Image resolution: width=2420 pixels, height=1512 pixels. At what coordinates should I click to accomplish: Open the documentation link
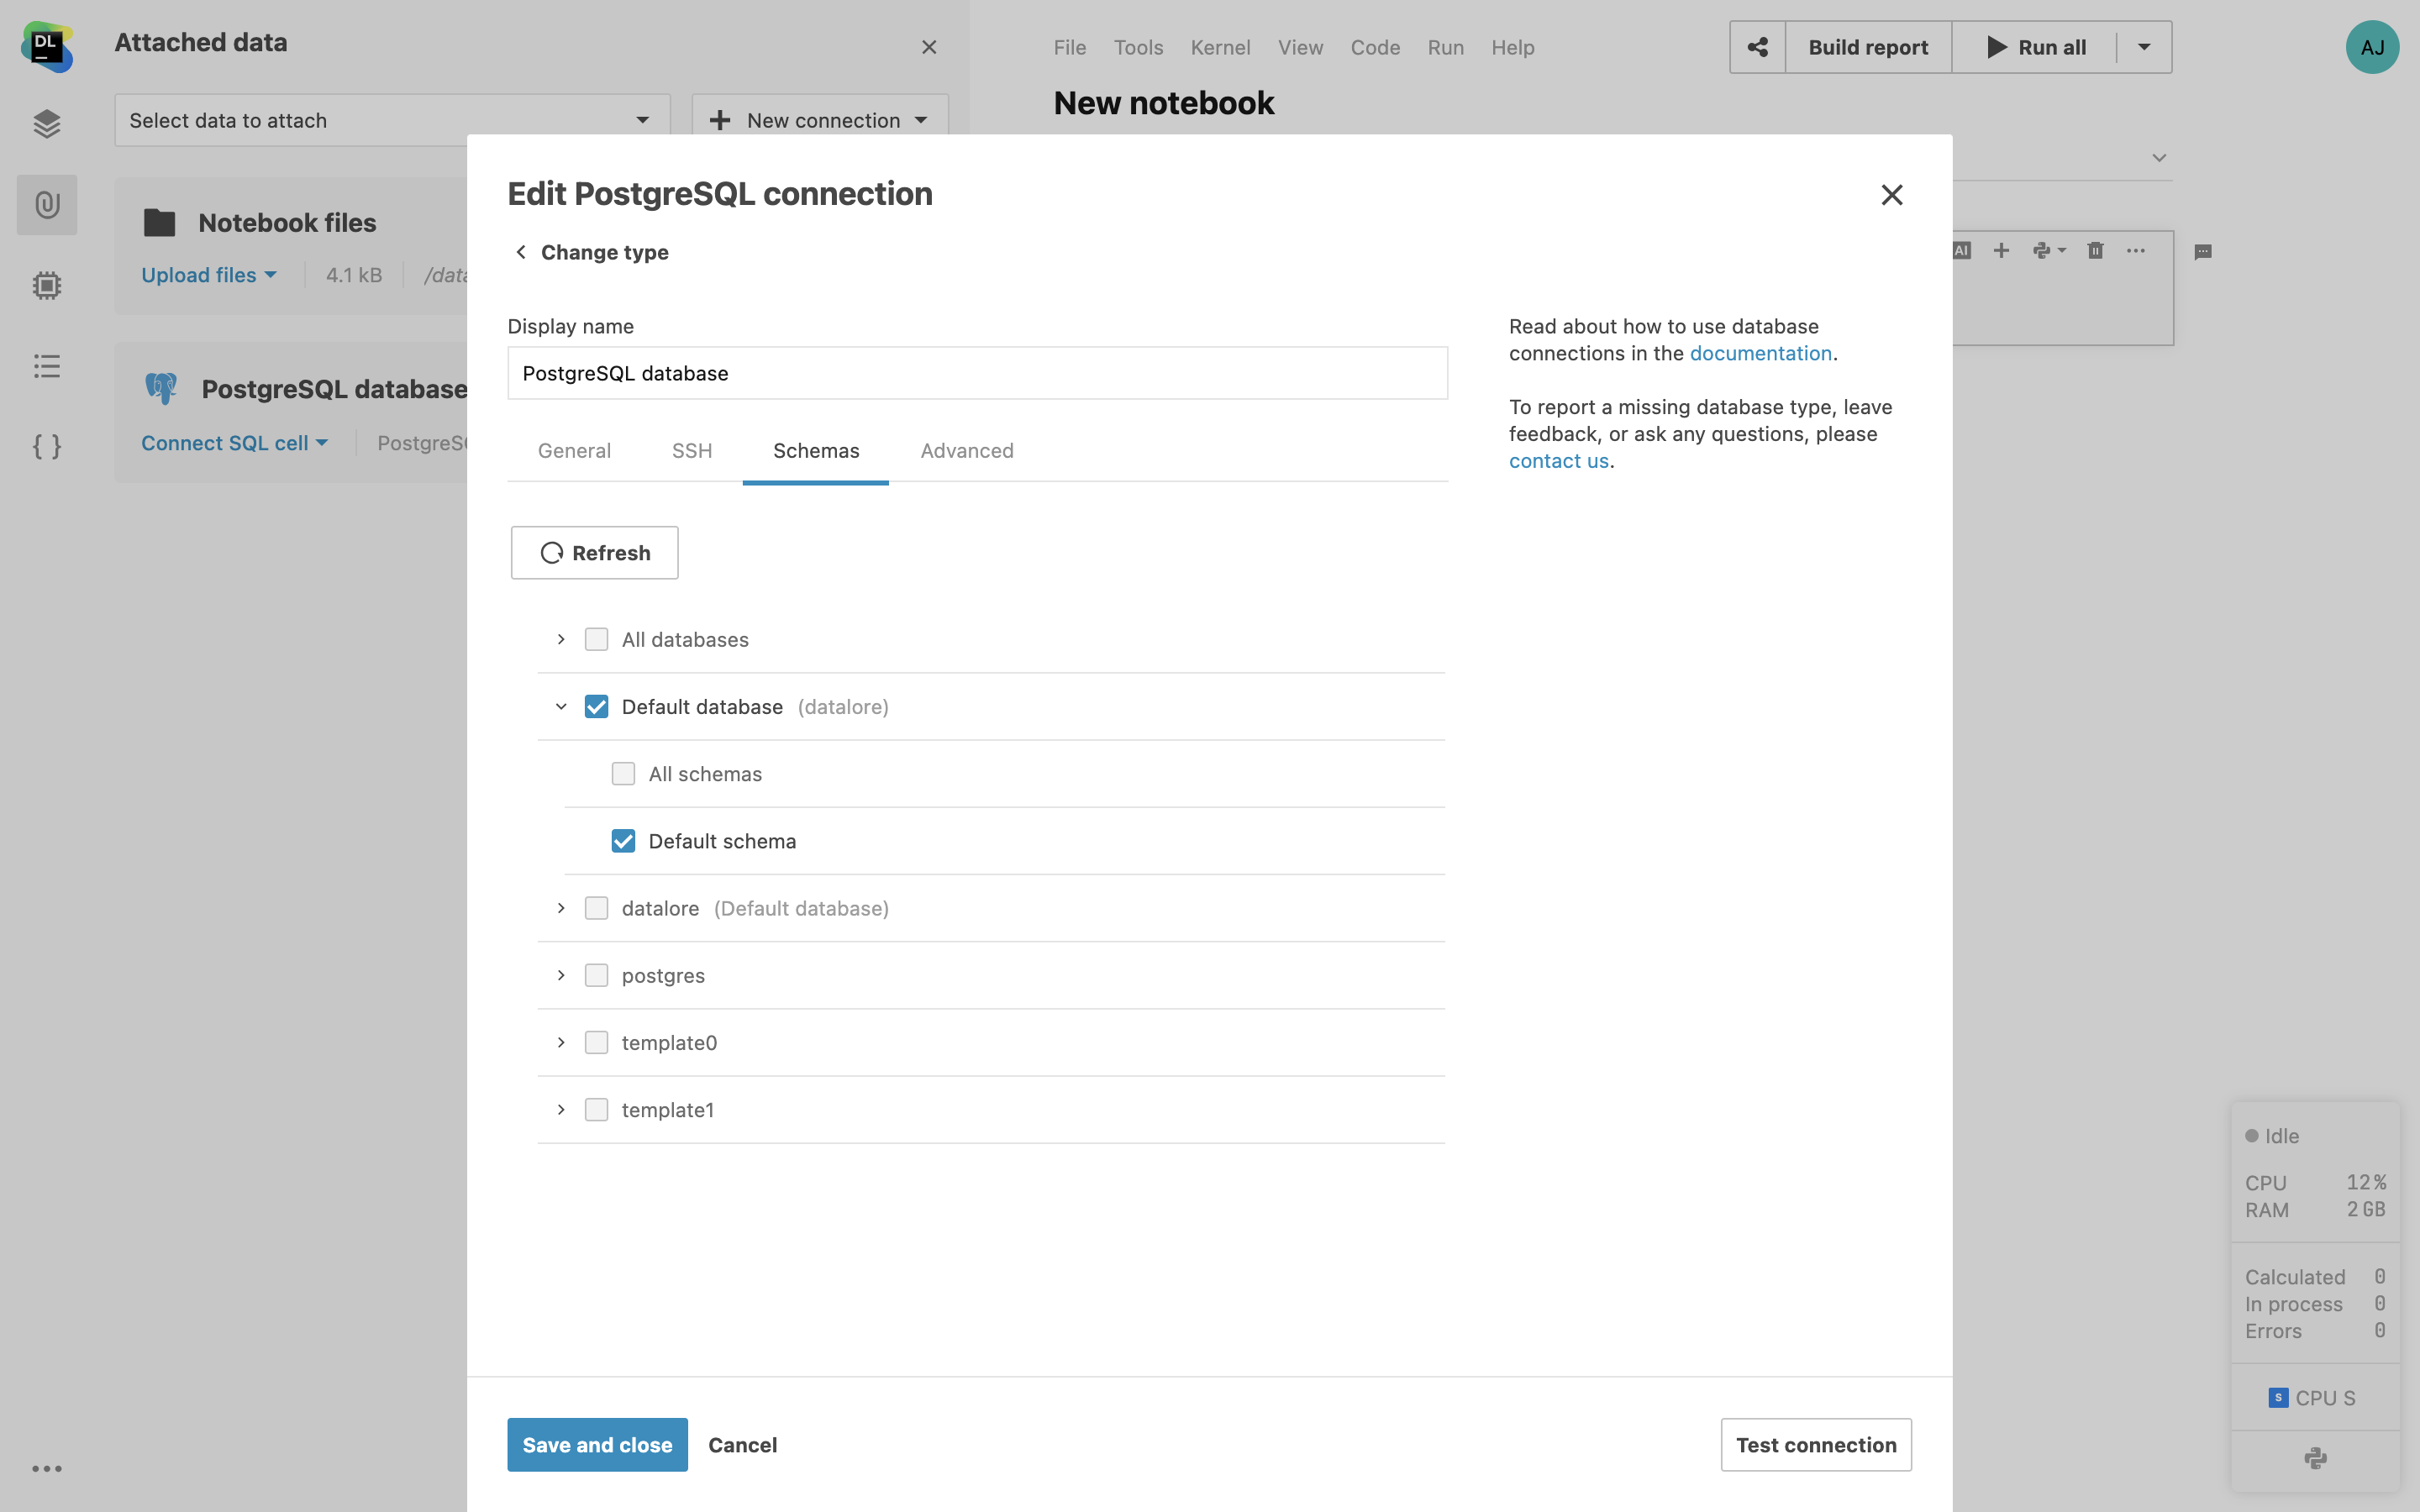(1760, 353)
